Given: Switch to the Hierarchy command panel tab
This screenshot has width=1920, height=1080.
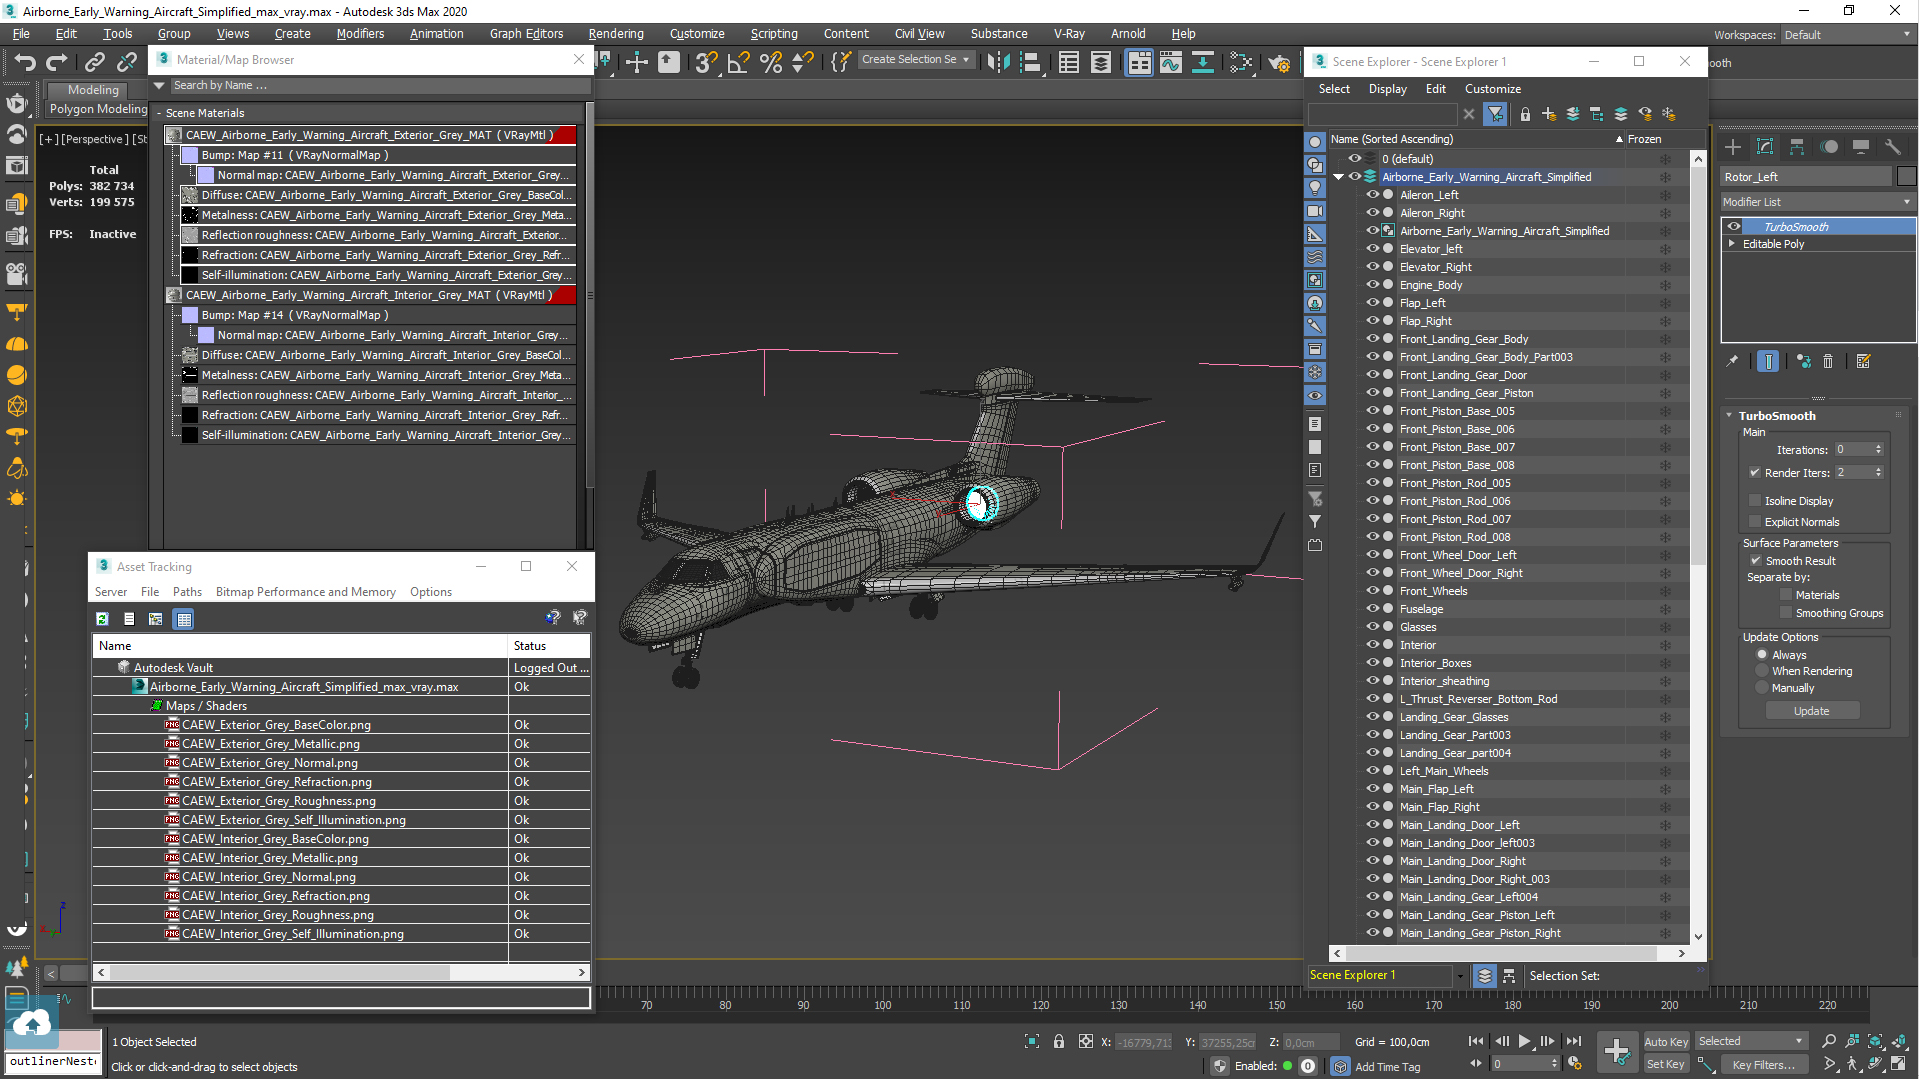Looking at the screenshot, I should click(x=1797, y=147).
